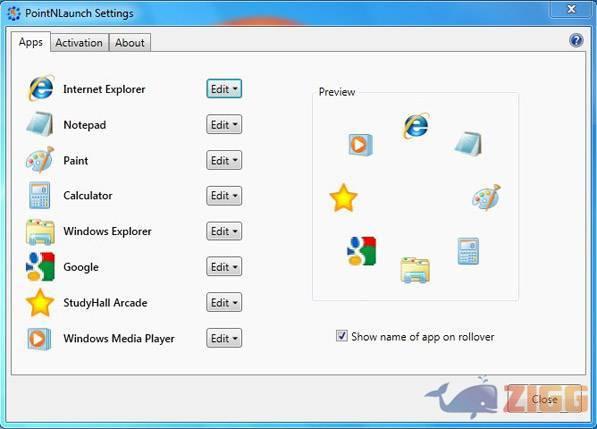597x429 pixels.
Task: Click the Google icon in app list
Action: [x=40, y=266]
